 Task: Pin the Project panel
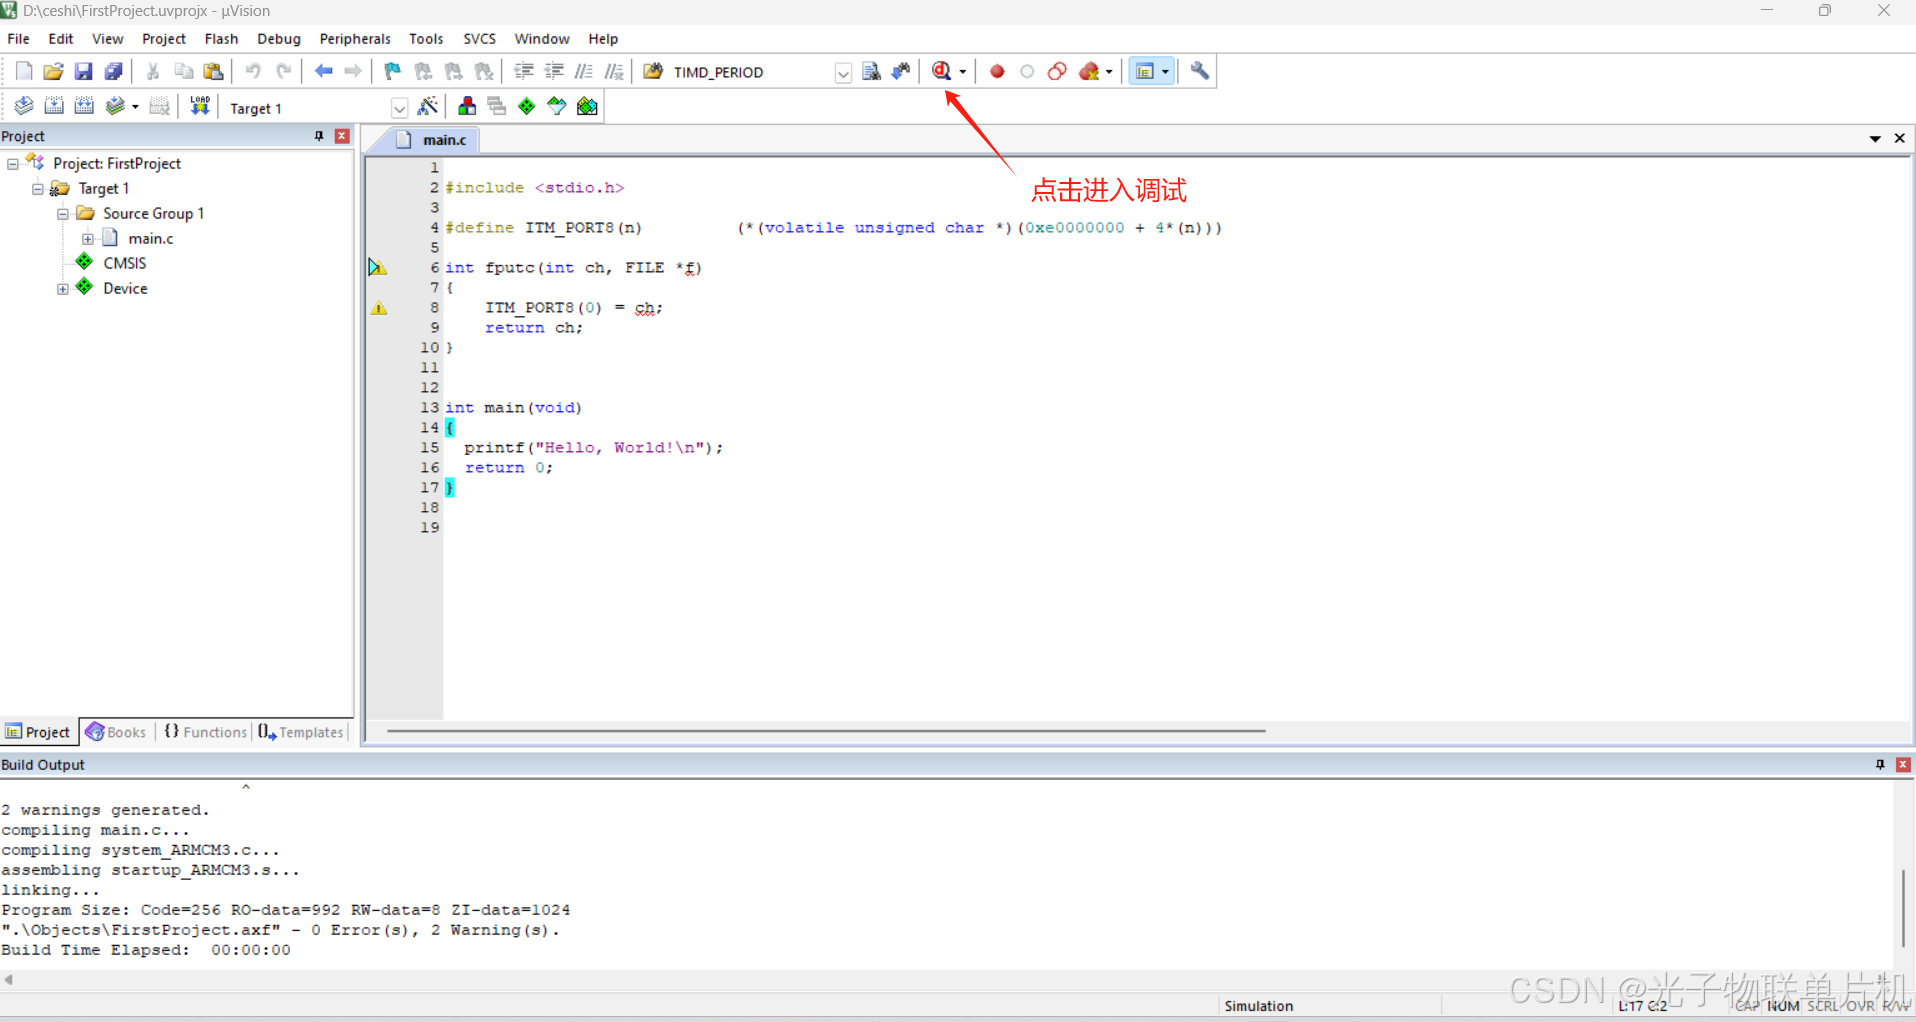[x=319, y=136]
